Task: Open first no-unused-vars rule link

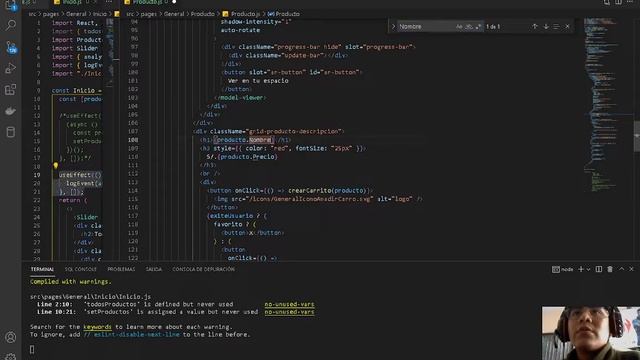Action: [289, 304]
